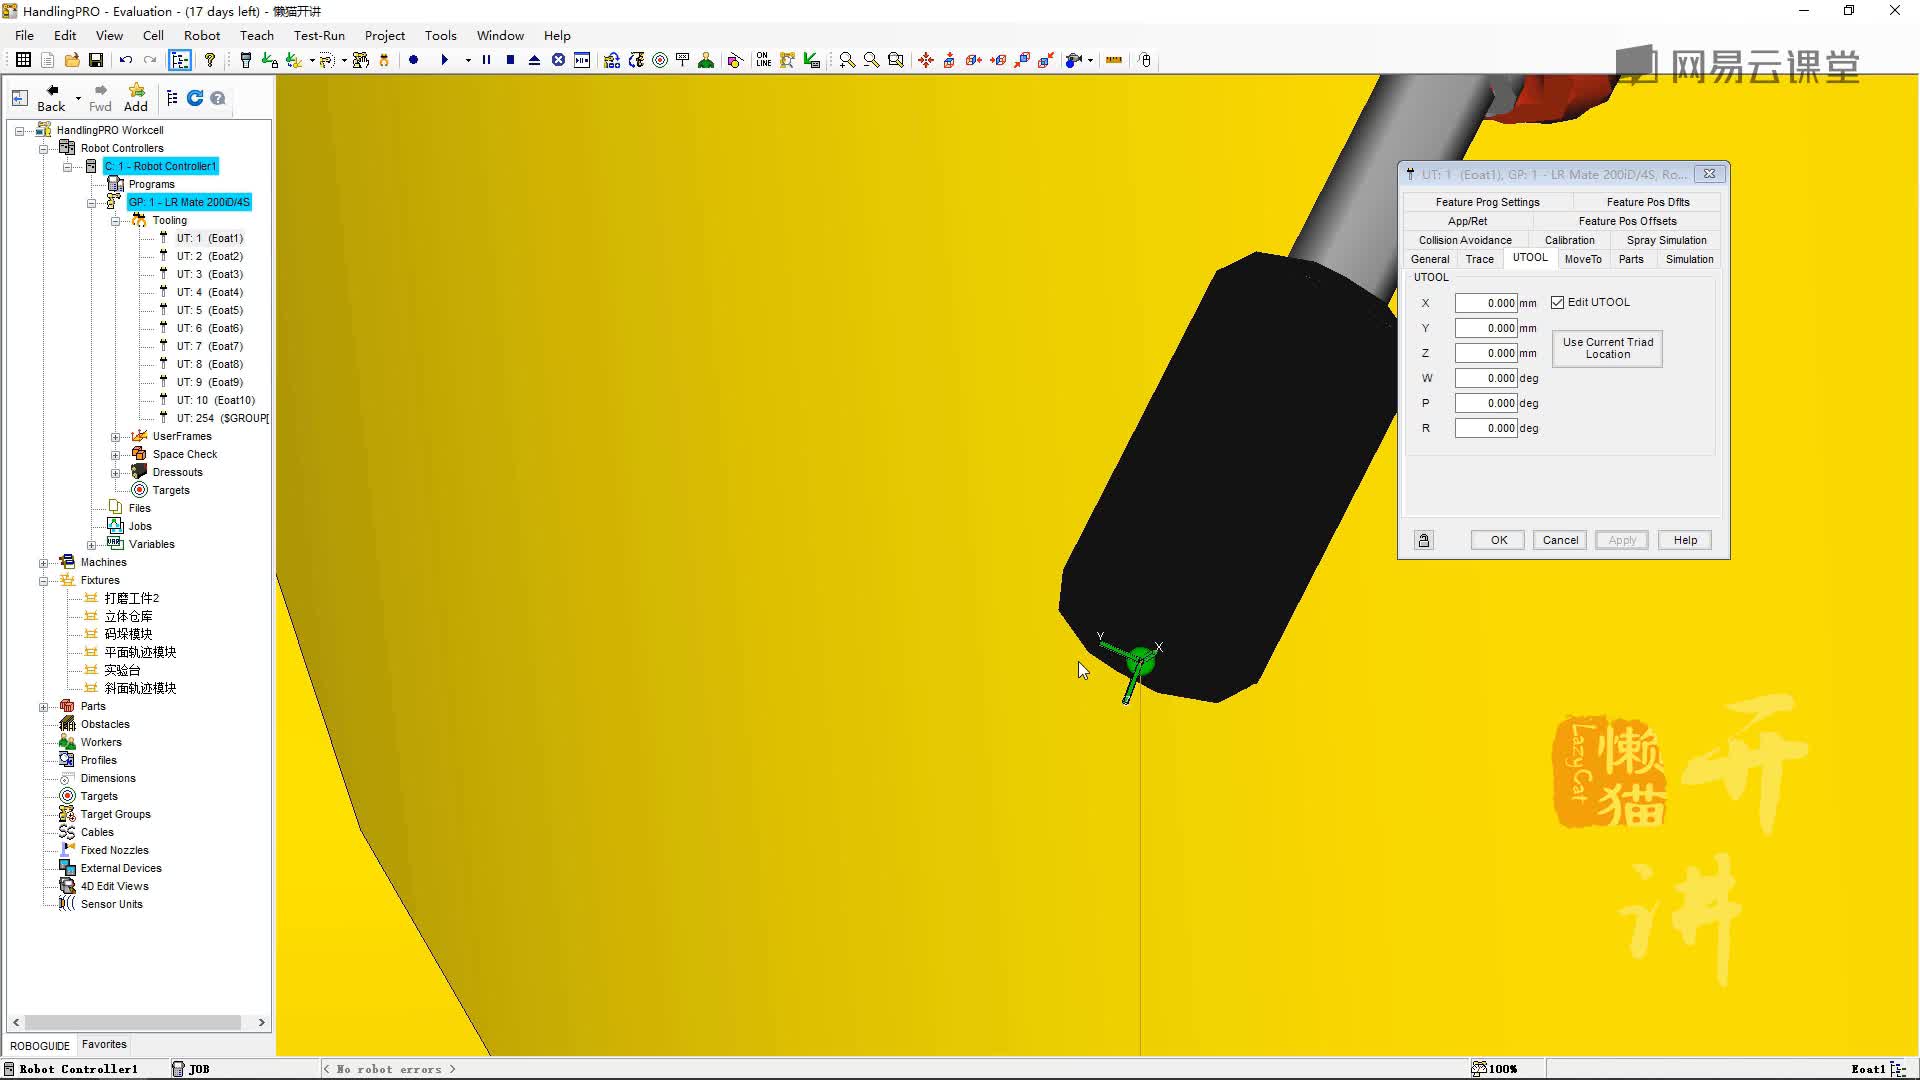This screenshot has width=1920, height=1080.
Task: Switch to the Calibration tab
Action: click(1569, 240)
